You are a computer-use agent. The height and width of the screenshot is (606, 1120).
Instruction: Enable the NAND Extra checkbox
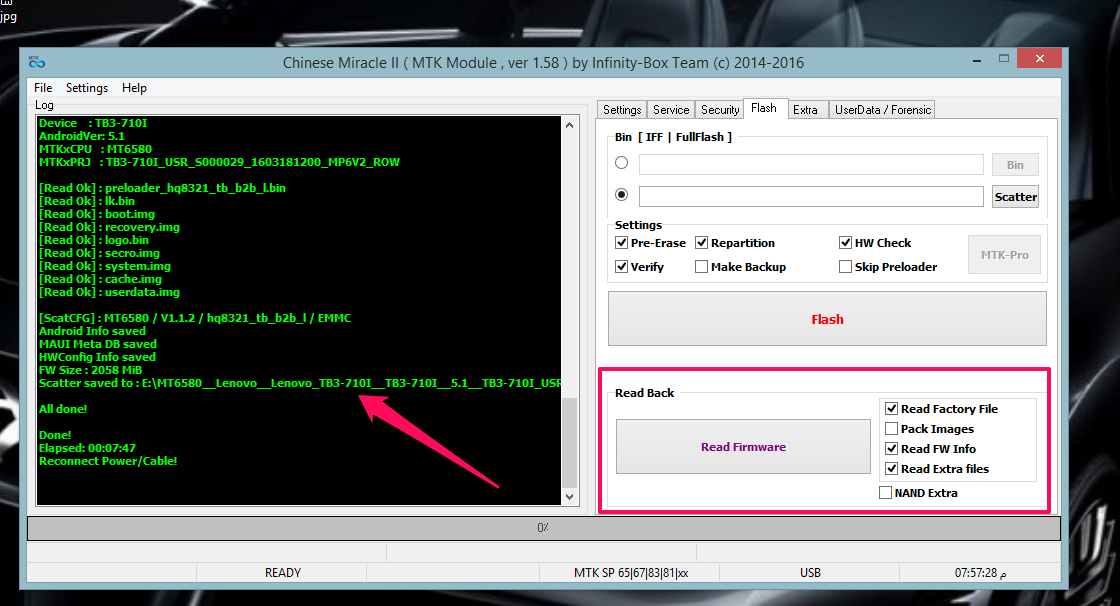coord(885,492)
